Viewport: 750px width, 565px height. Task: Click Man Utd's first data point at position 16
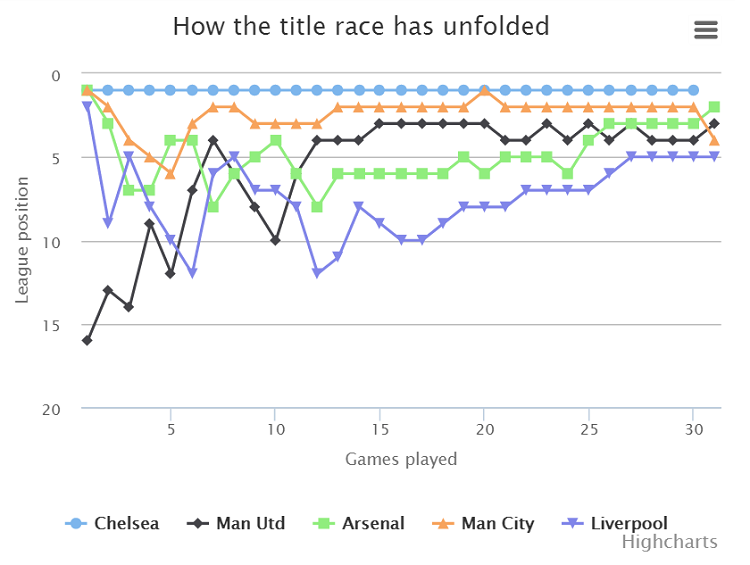click(x=87, y=340)
